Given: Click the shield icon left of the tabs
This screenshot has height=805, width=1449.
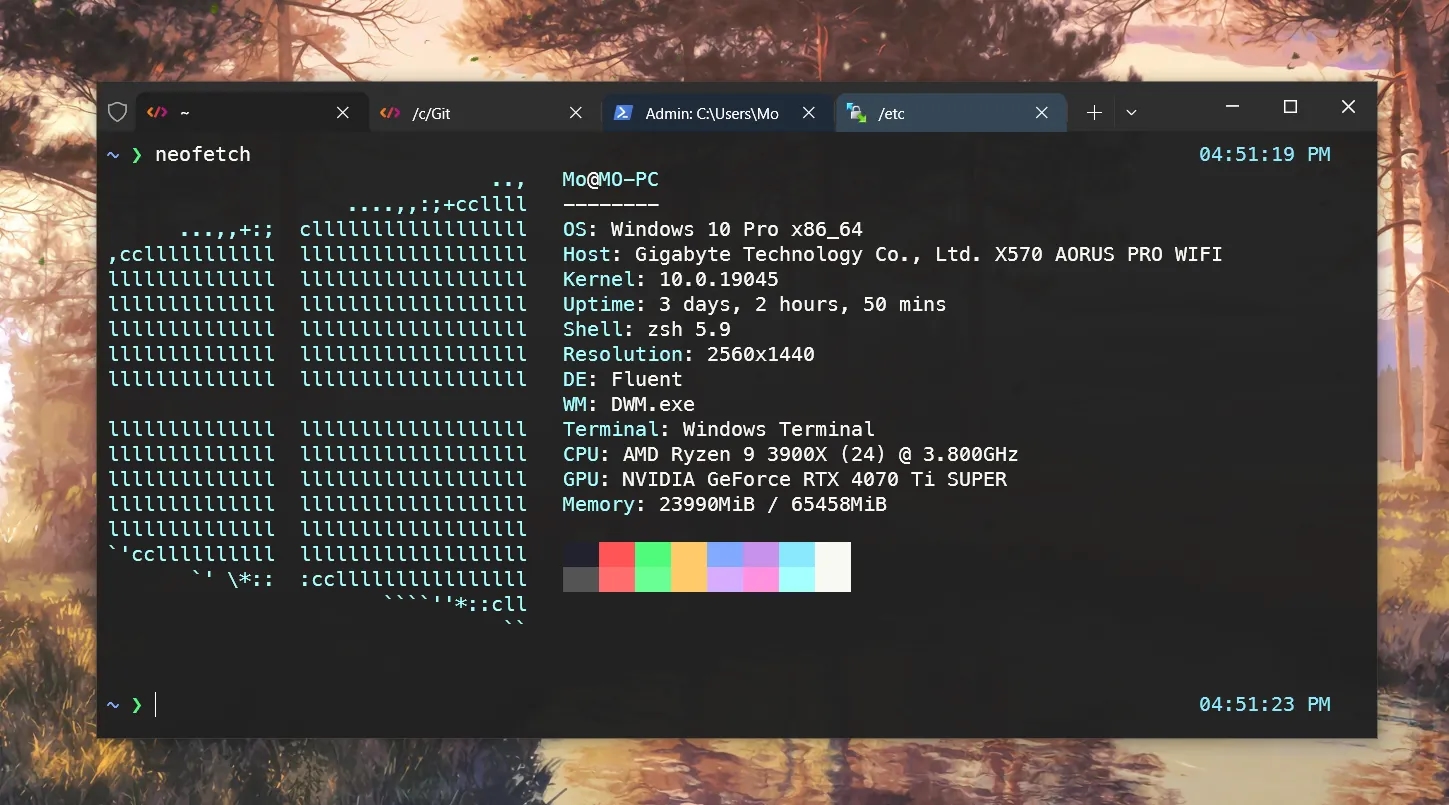Looking at the screenshot, I should 117,113.
